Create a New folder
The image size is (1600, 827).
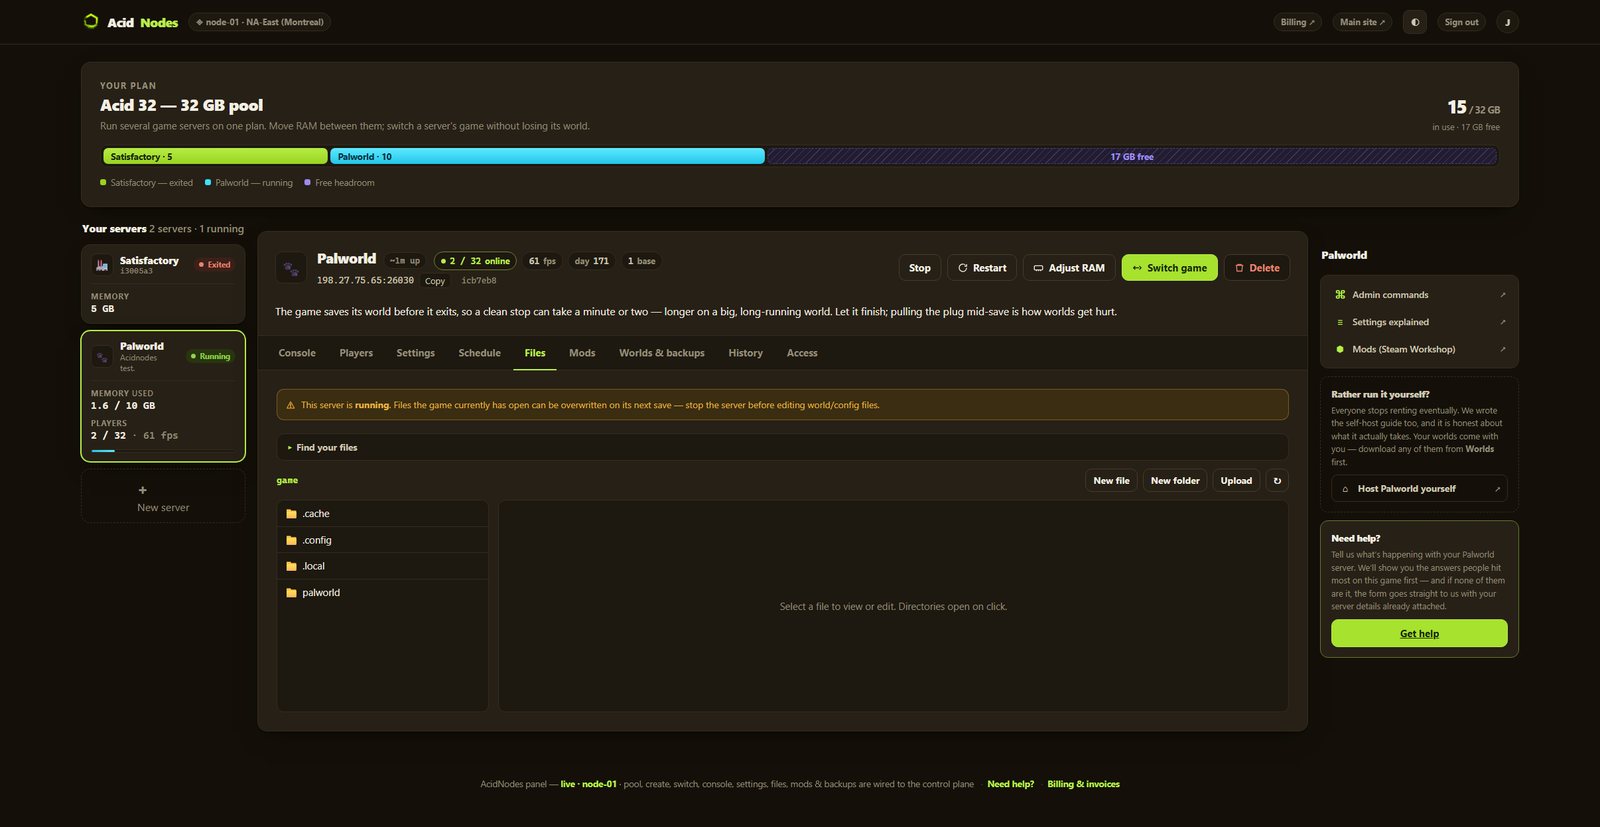[x=1175, y=481]
